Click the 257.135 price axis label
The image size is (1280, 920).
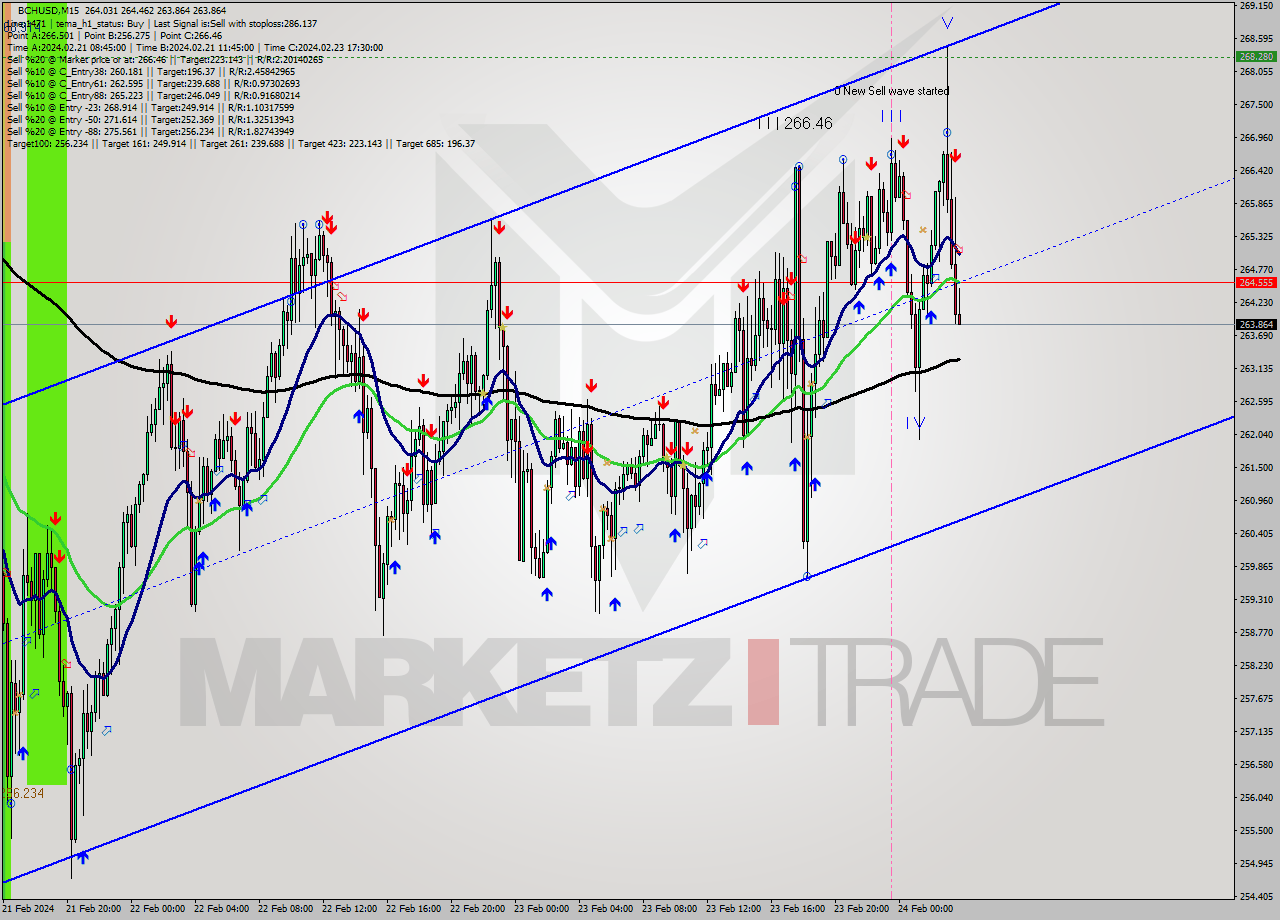tap(1256, 732)
